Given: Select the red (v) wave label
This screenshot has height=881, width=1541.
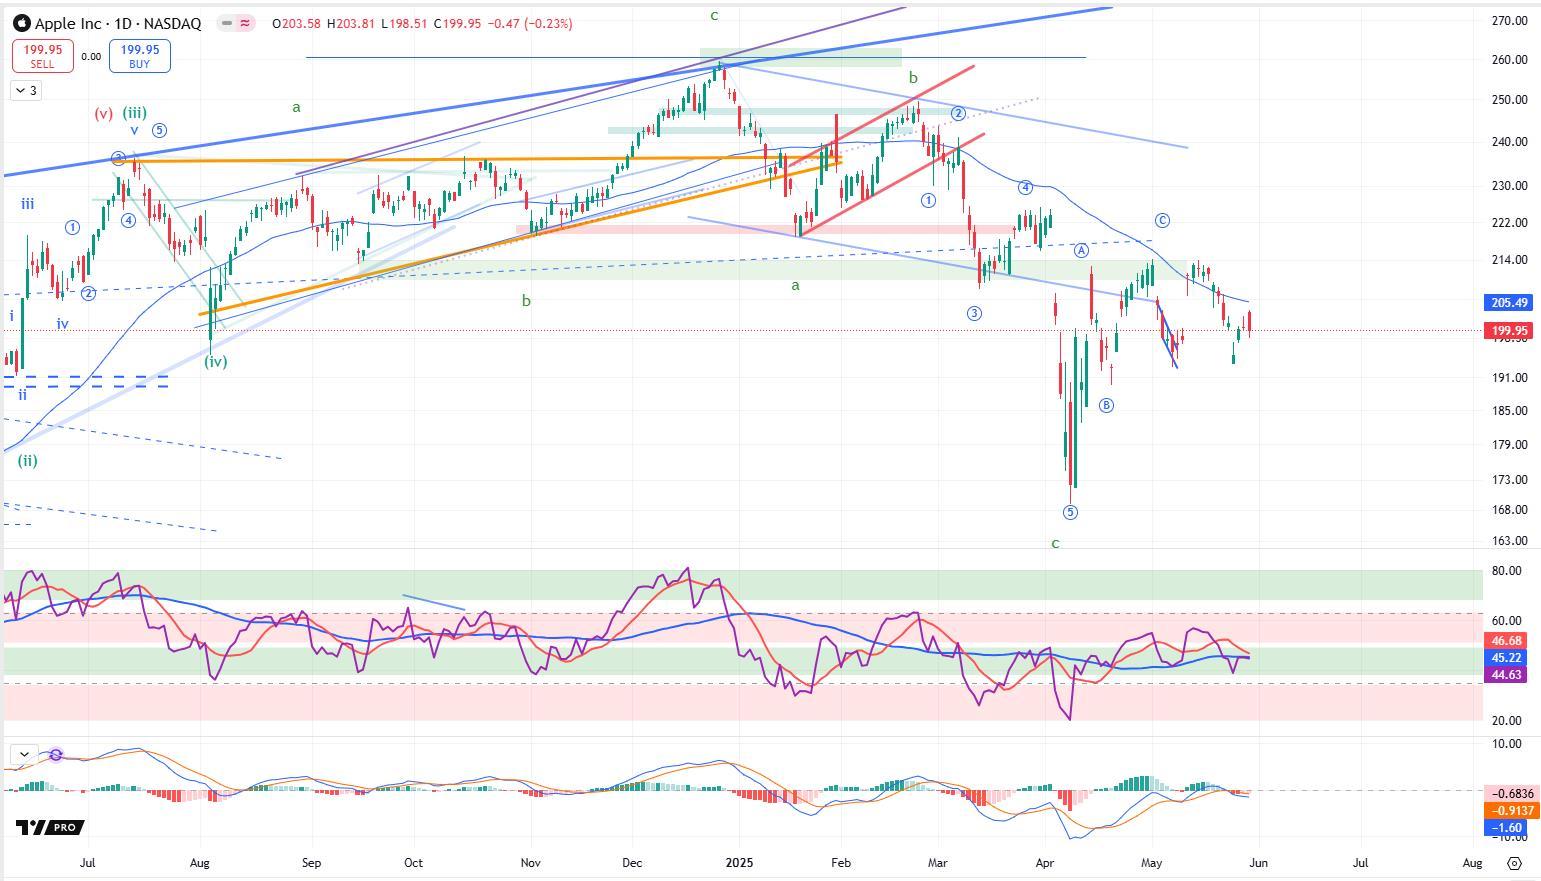Looking at the screenshot, I should [x=104, y=114].
